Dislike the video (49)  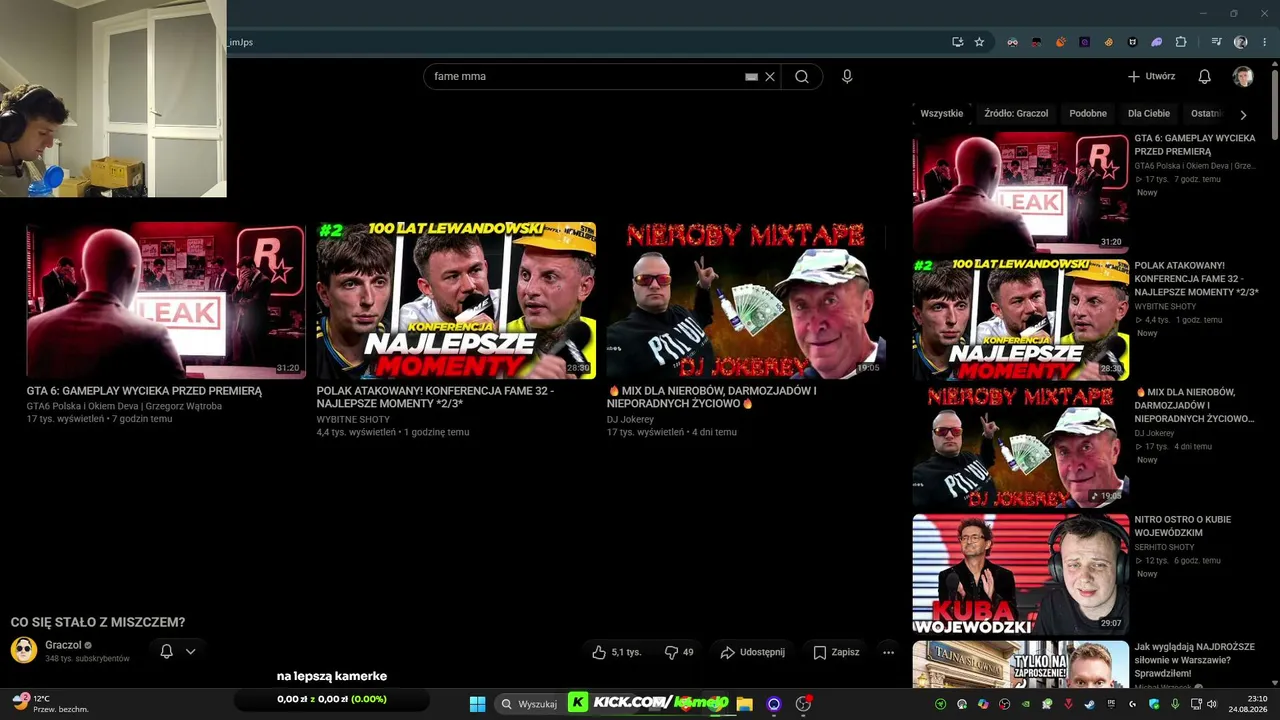coord(679,652)
